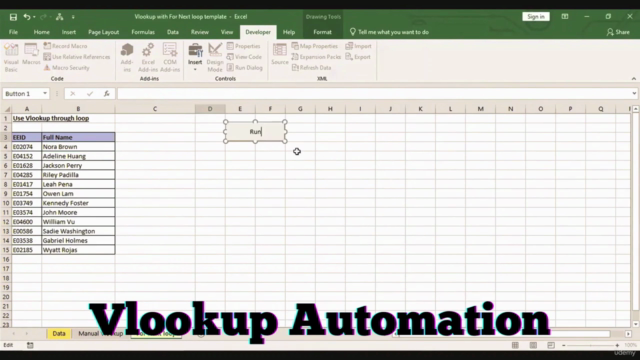
Task: Select the Data sheet tab
Action: [59, 333]
